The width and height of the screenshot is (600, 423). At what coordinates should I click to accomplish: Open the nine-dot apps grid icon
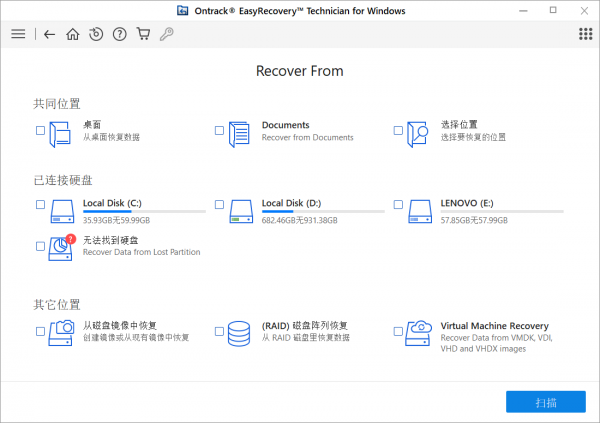585,34
